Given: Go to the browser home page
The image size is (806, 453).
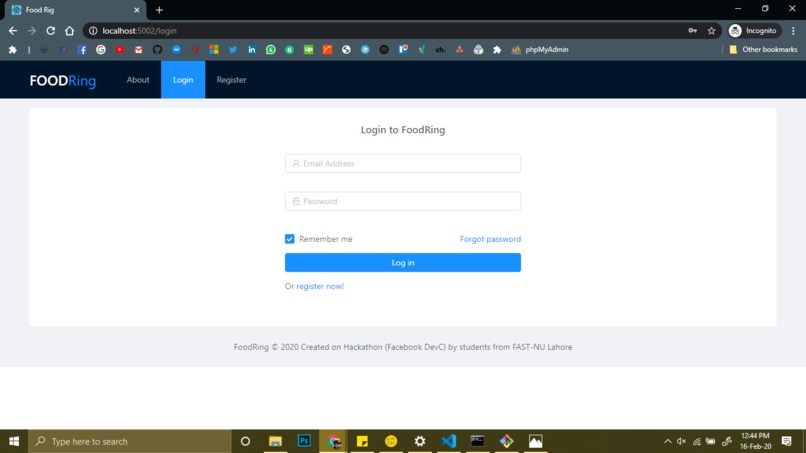Looking at the screenshot, I should 69,31.
